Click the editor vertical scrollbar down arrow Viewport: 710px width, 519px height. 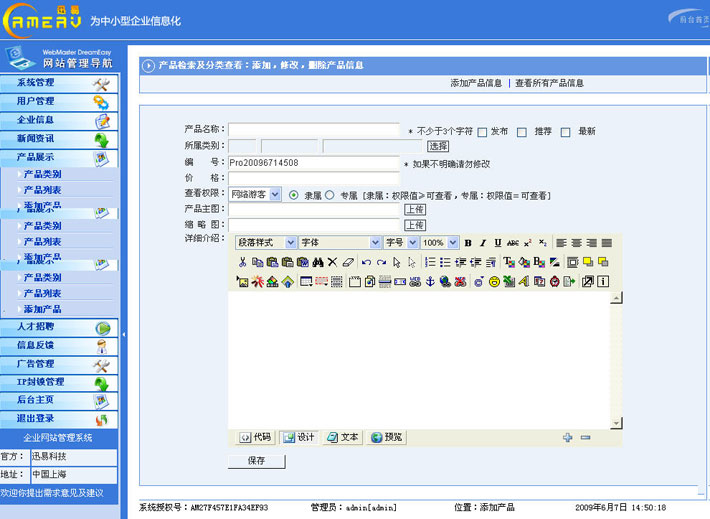pyautogui.click(x=616, y=423)
